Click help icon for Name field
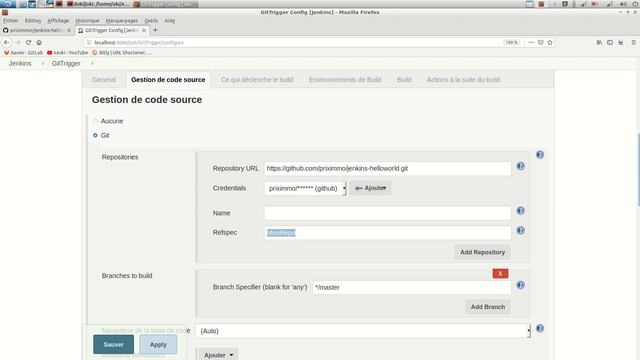The height and width of the screenshot is (360, 640). (520, 211)
